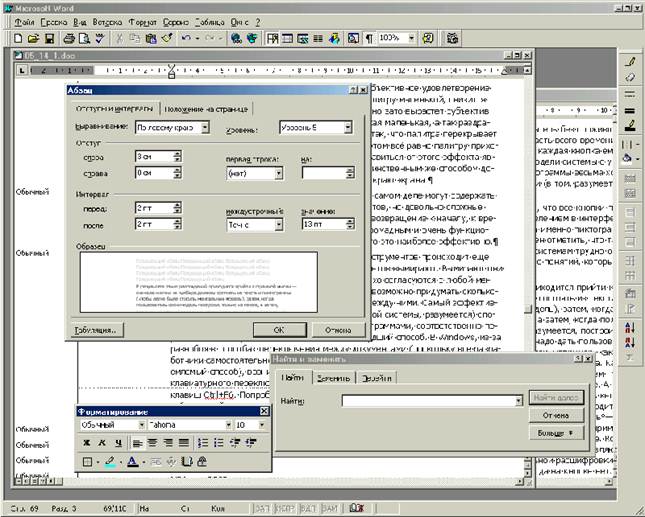Open the font name dropdown showing Tahoma
Screen dimensions: 645x517
point(226,424)
